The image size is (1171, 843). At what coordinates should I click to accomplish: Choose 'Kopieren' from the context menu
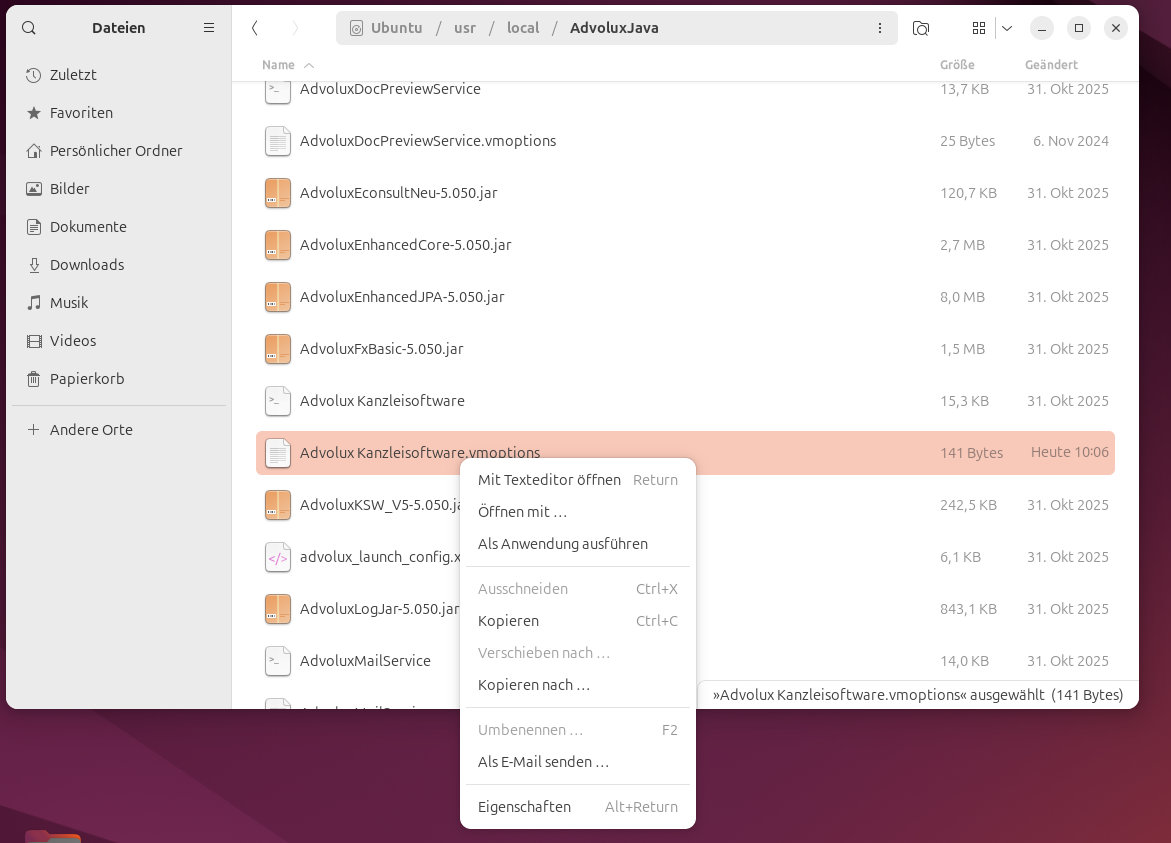click(x=508, y=621)
